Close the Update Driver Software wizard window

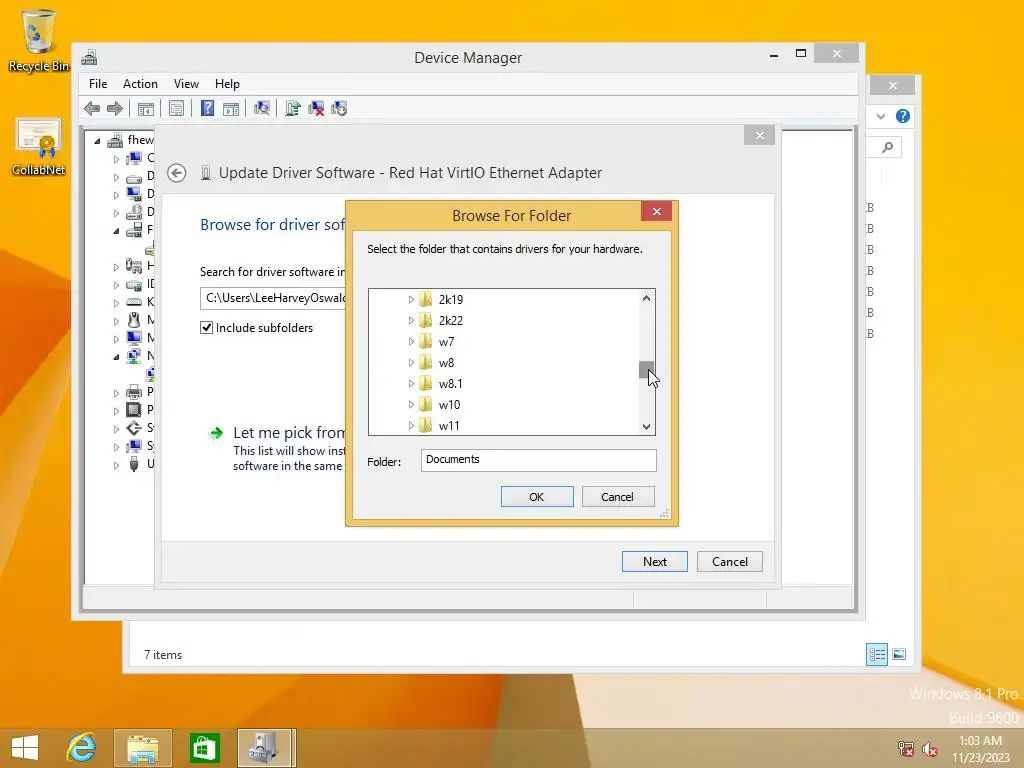pos(759,135)
